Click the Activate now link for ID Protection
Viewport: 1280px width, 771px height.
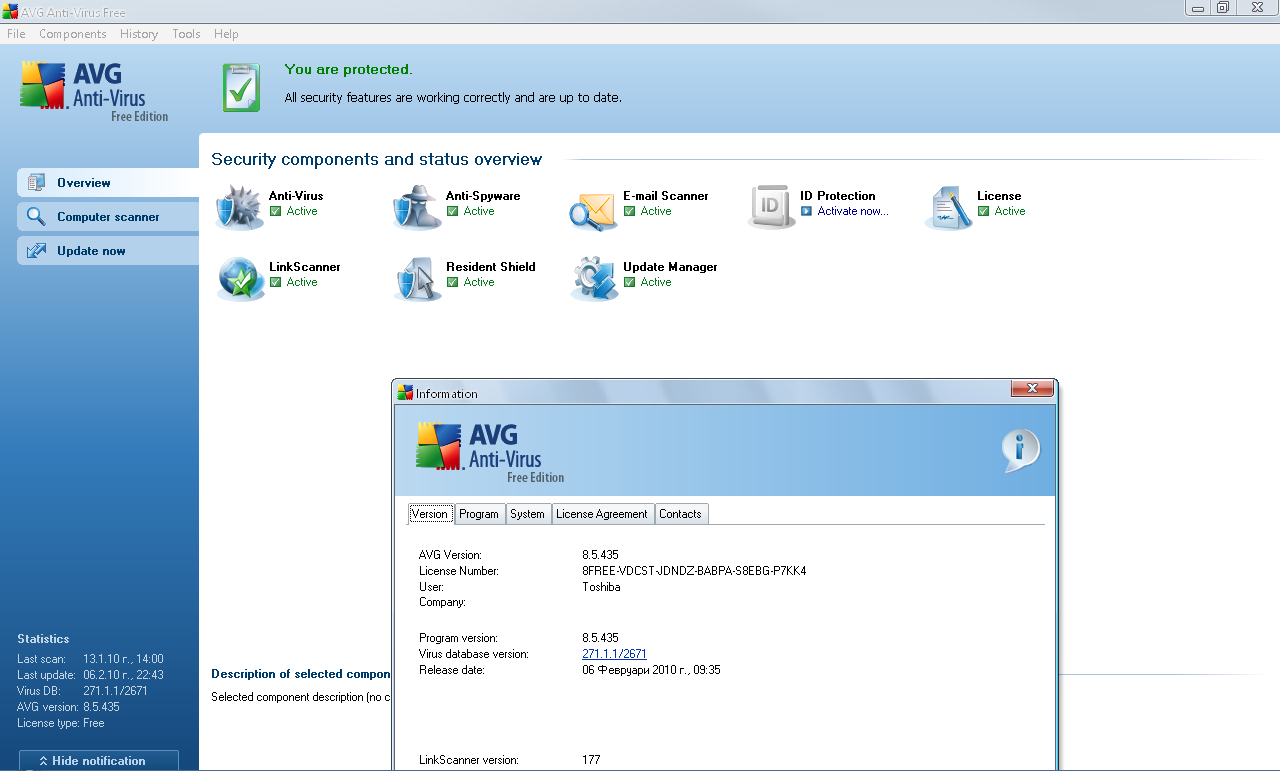(852, 211)
